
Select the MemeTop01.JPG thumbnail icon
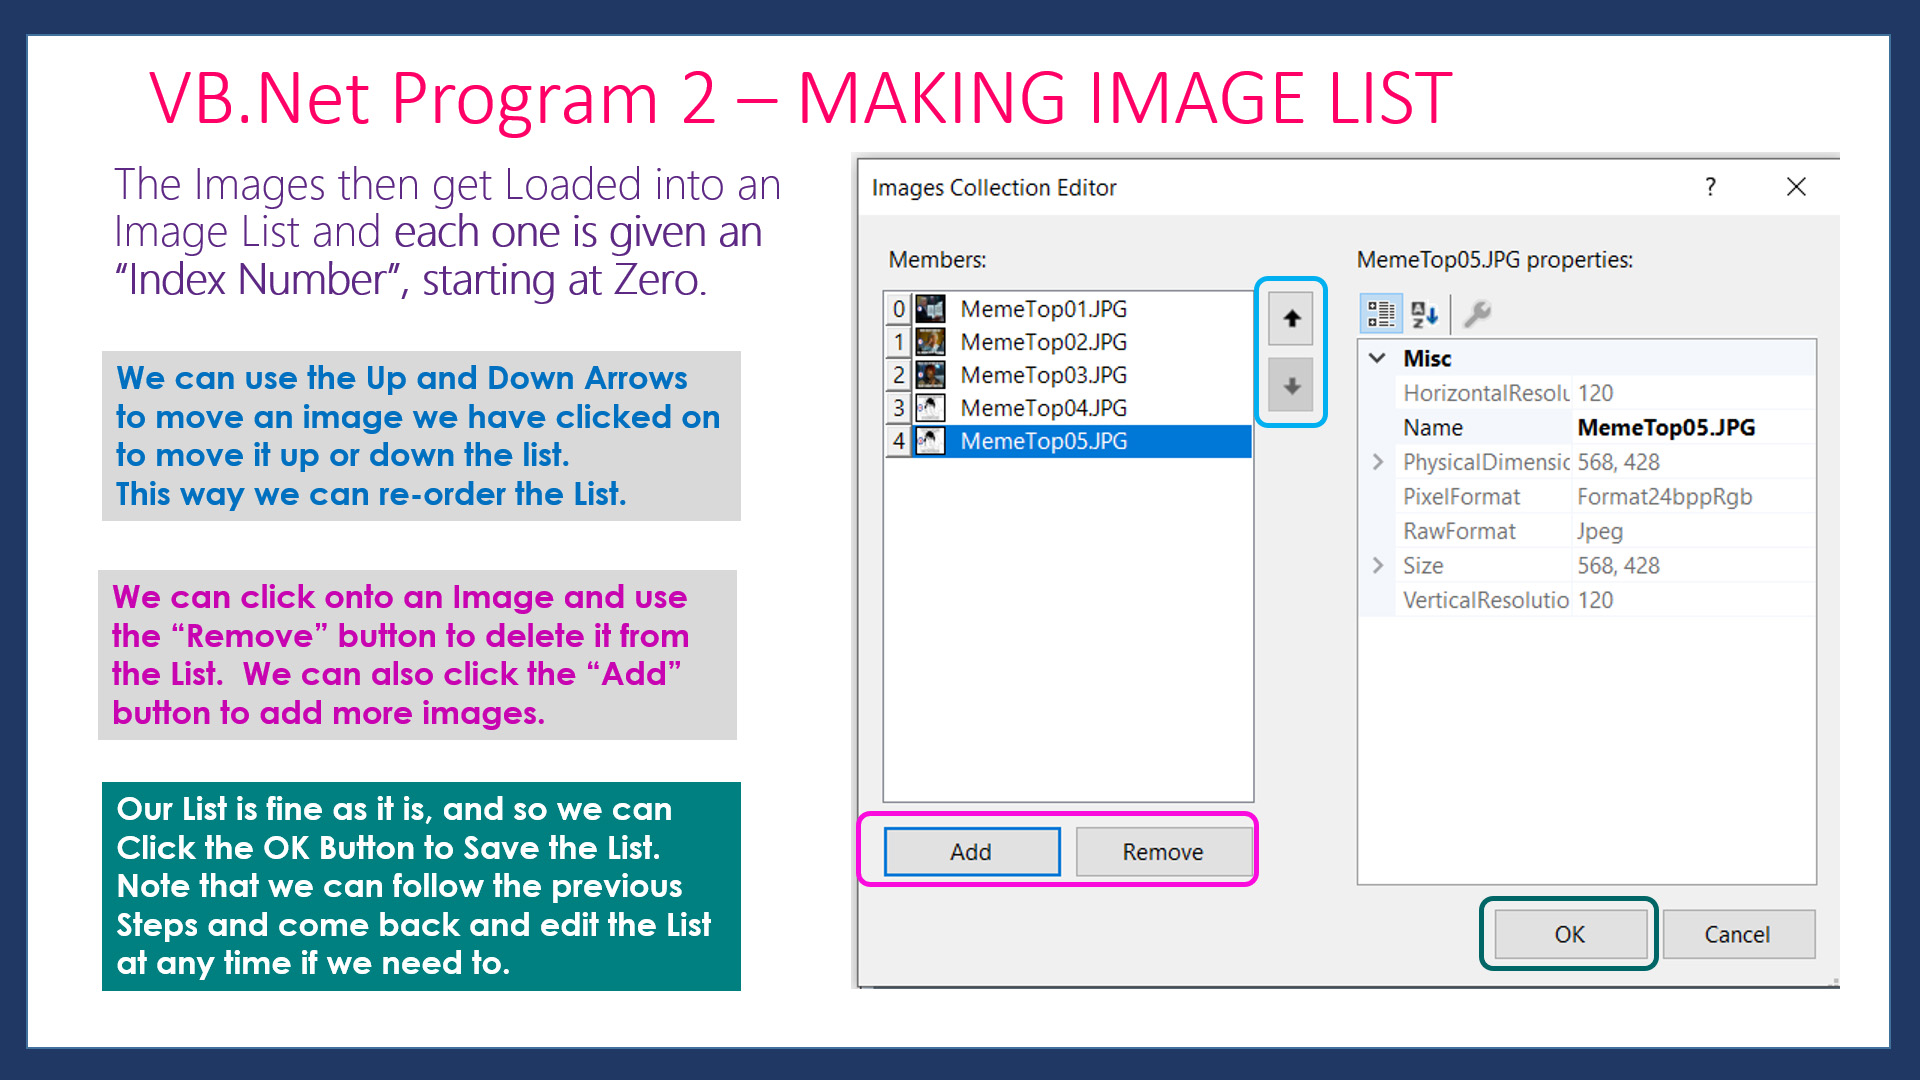930,309
